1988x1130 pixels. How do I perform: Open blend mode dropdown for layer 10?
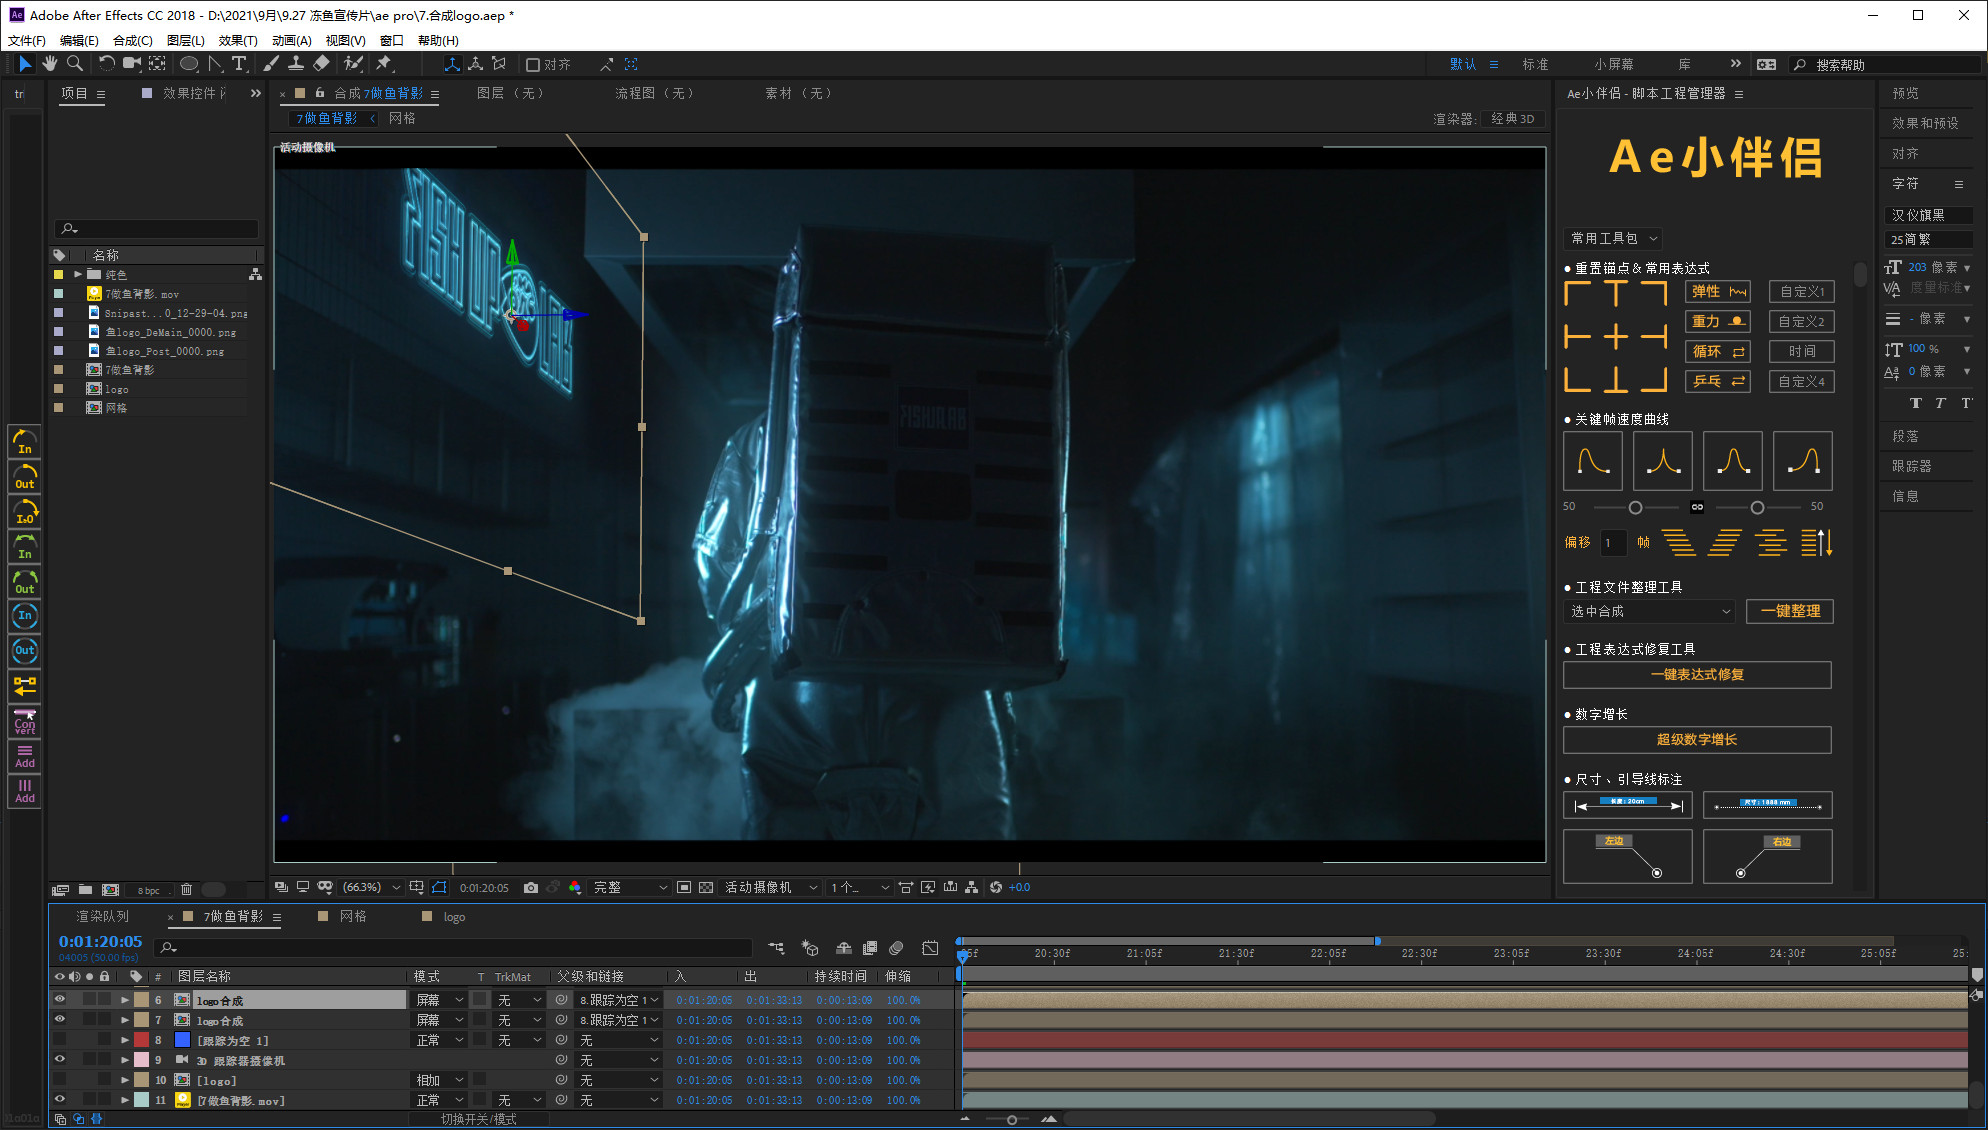(x=439, y=1080)
